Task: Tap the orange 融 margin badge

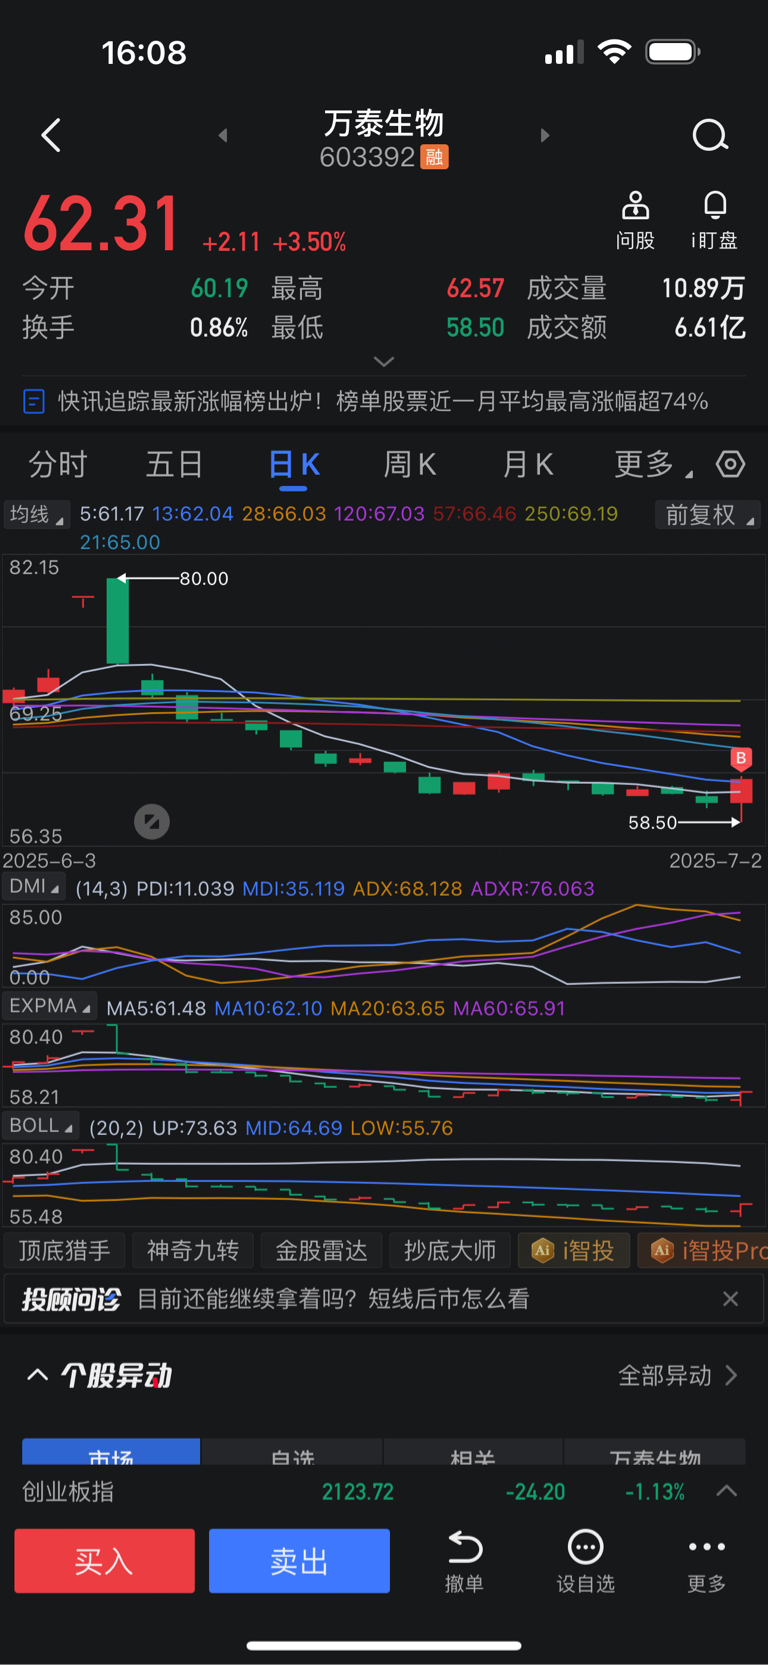Action: (x=434, y=157)
